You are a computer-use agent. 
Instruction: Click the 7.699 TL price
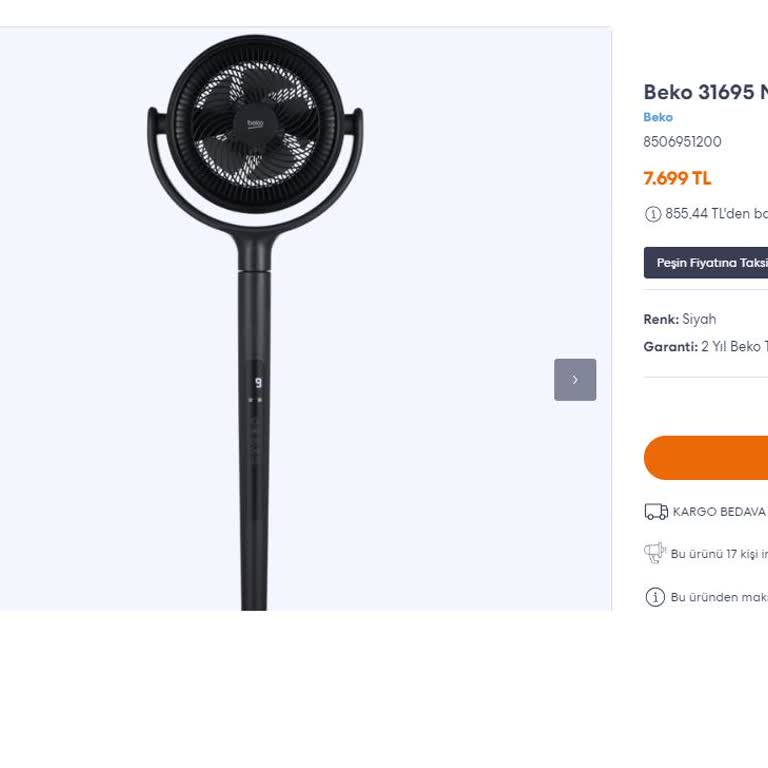pos(677,178)
